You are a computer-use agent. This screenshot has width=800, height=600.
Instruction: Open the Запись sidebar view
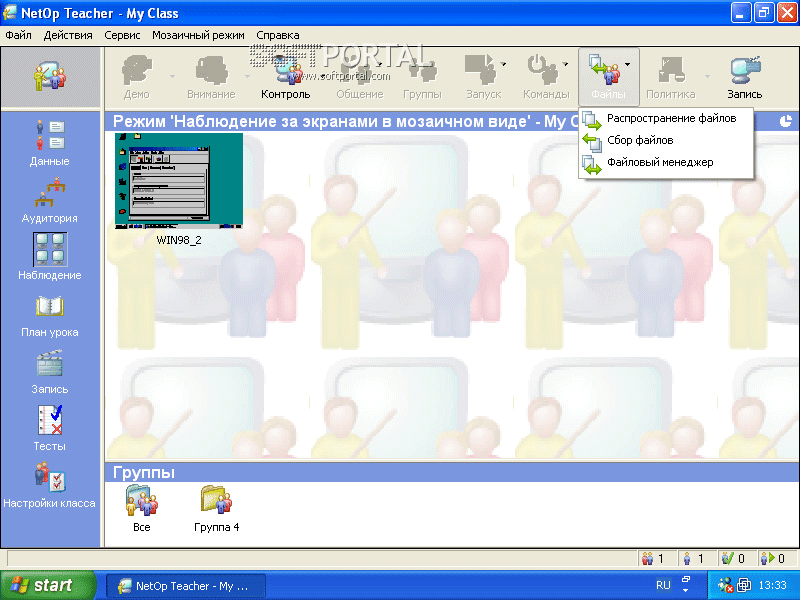pos(49,371)
